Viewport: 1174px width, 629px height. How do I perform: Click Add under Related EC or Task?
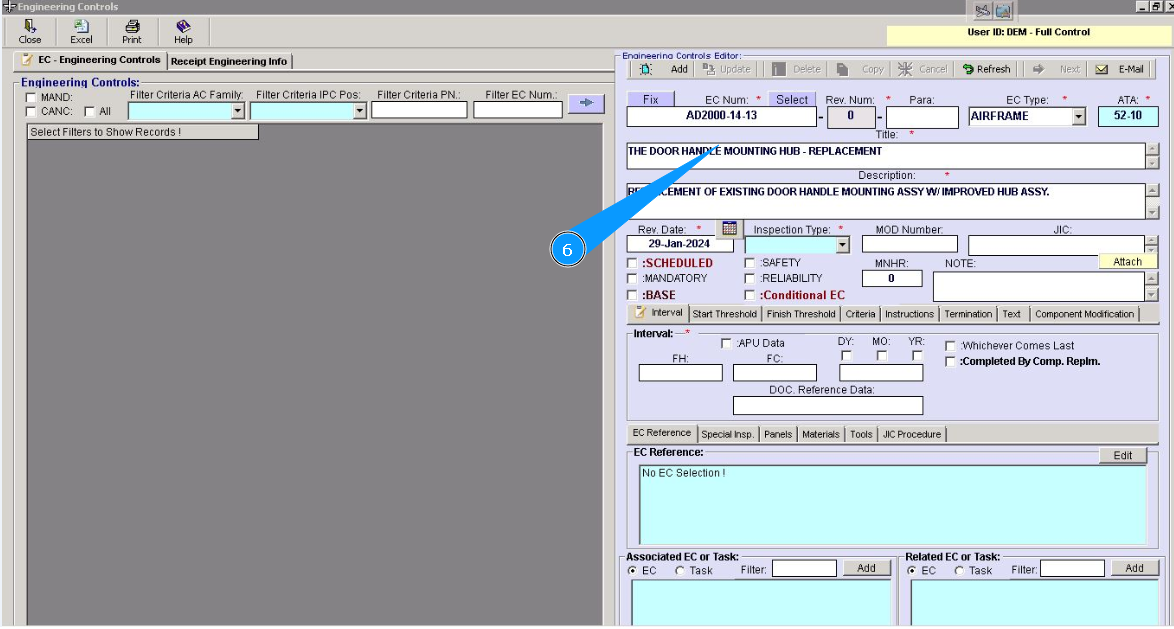coord(1134,568)
